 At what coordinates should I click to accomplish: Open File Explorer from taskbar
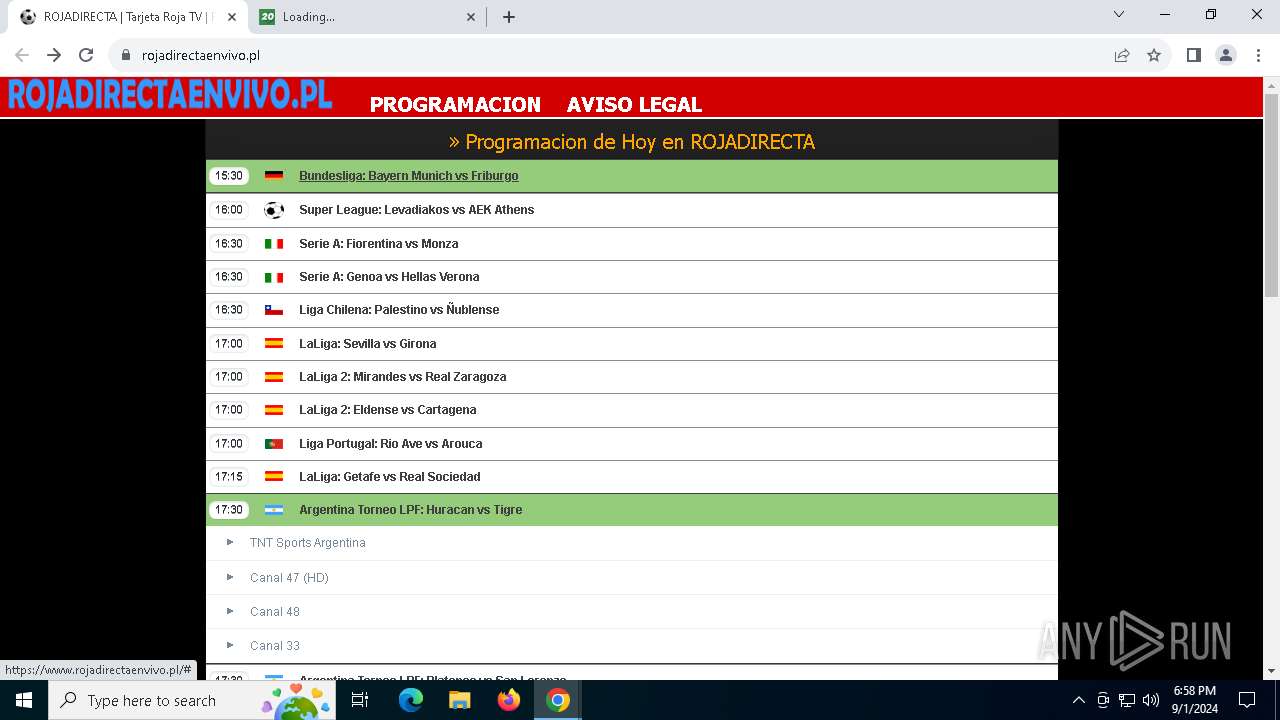pos(459,700)
